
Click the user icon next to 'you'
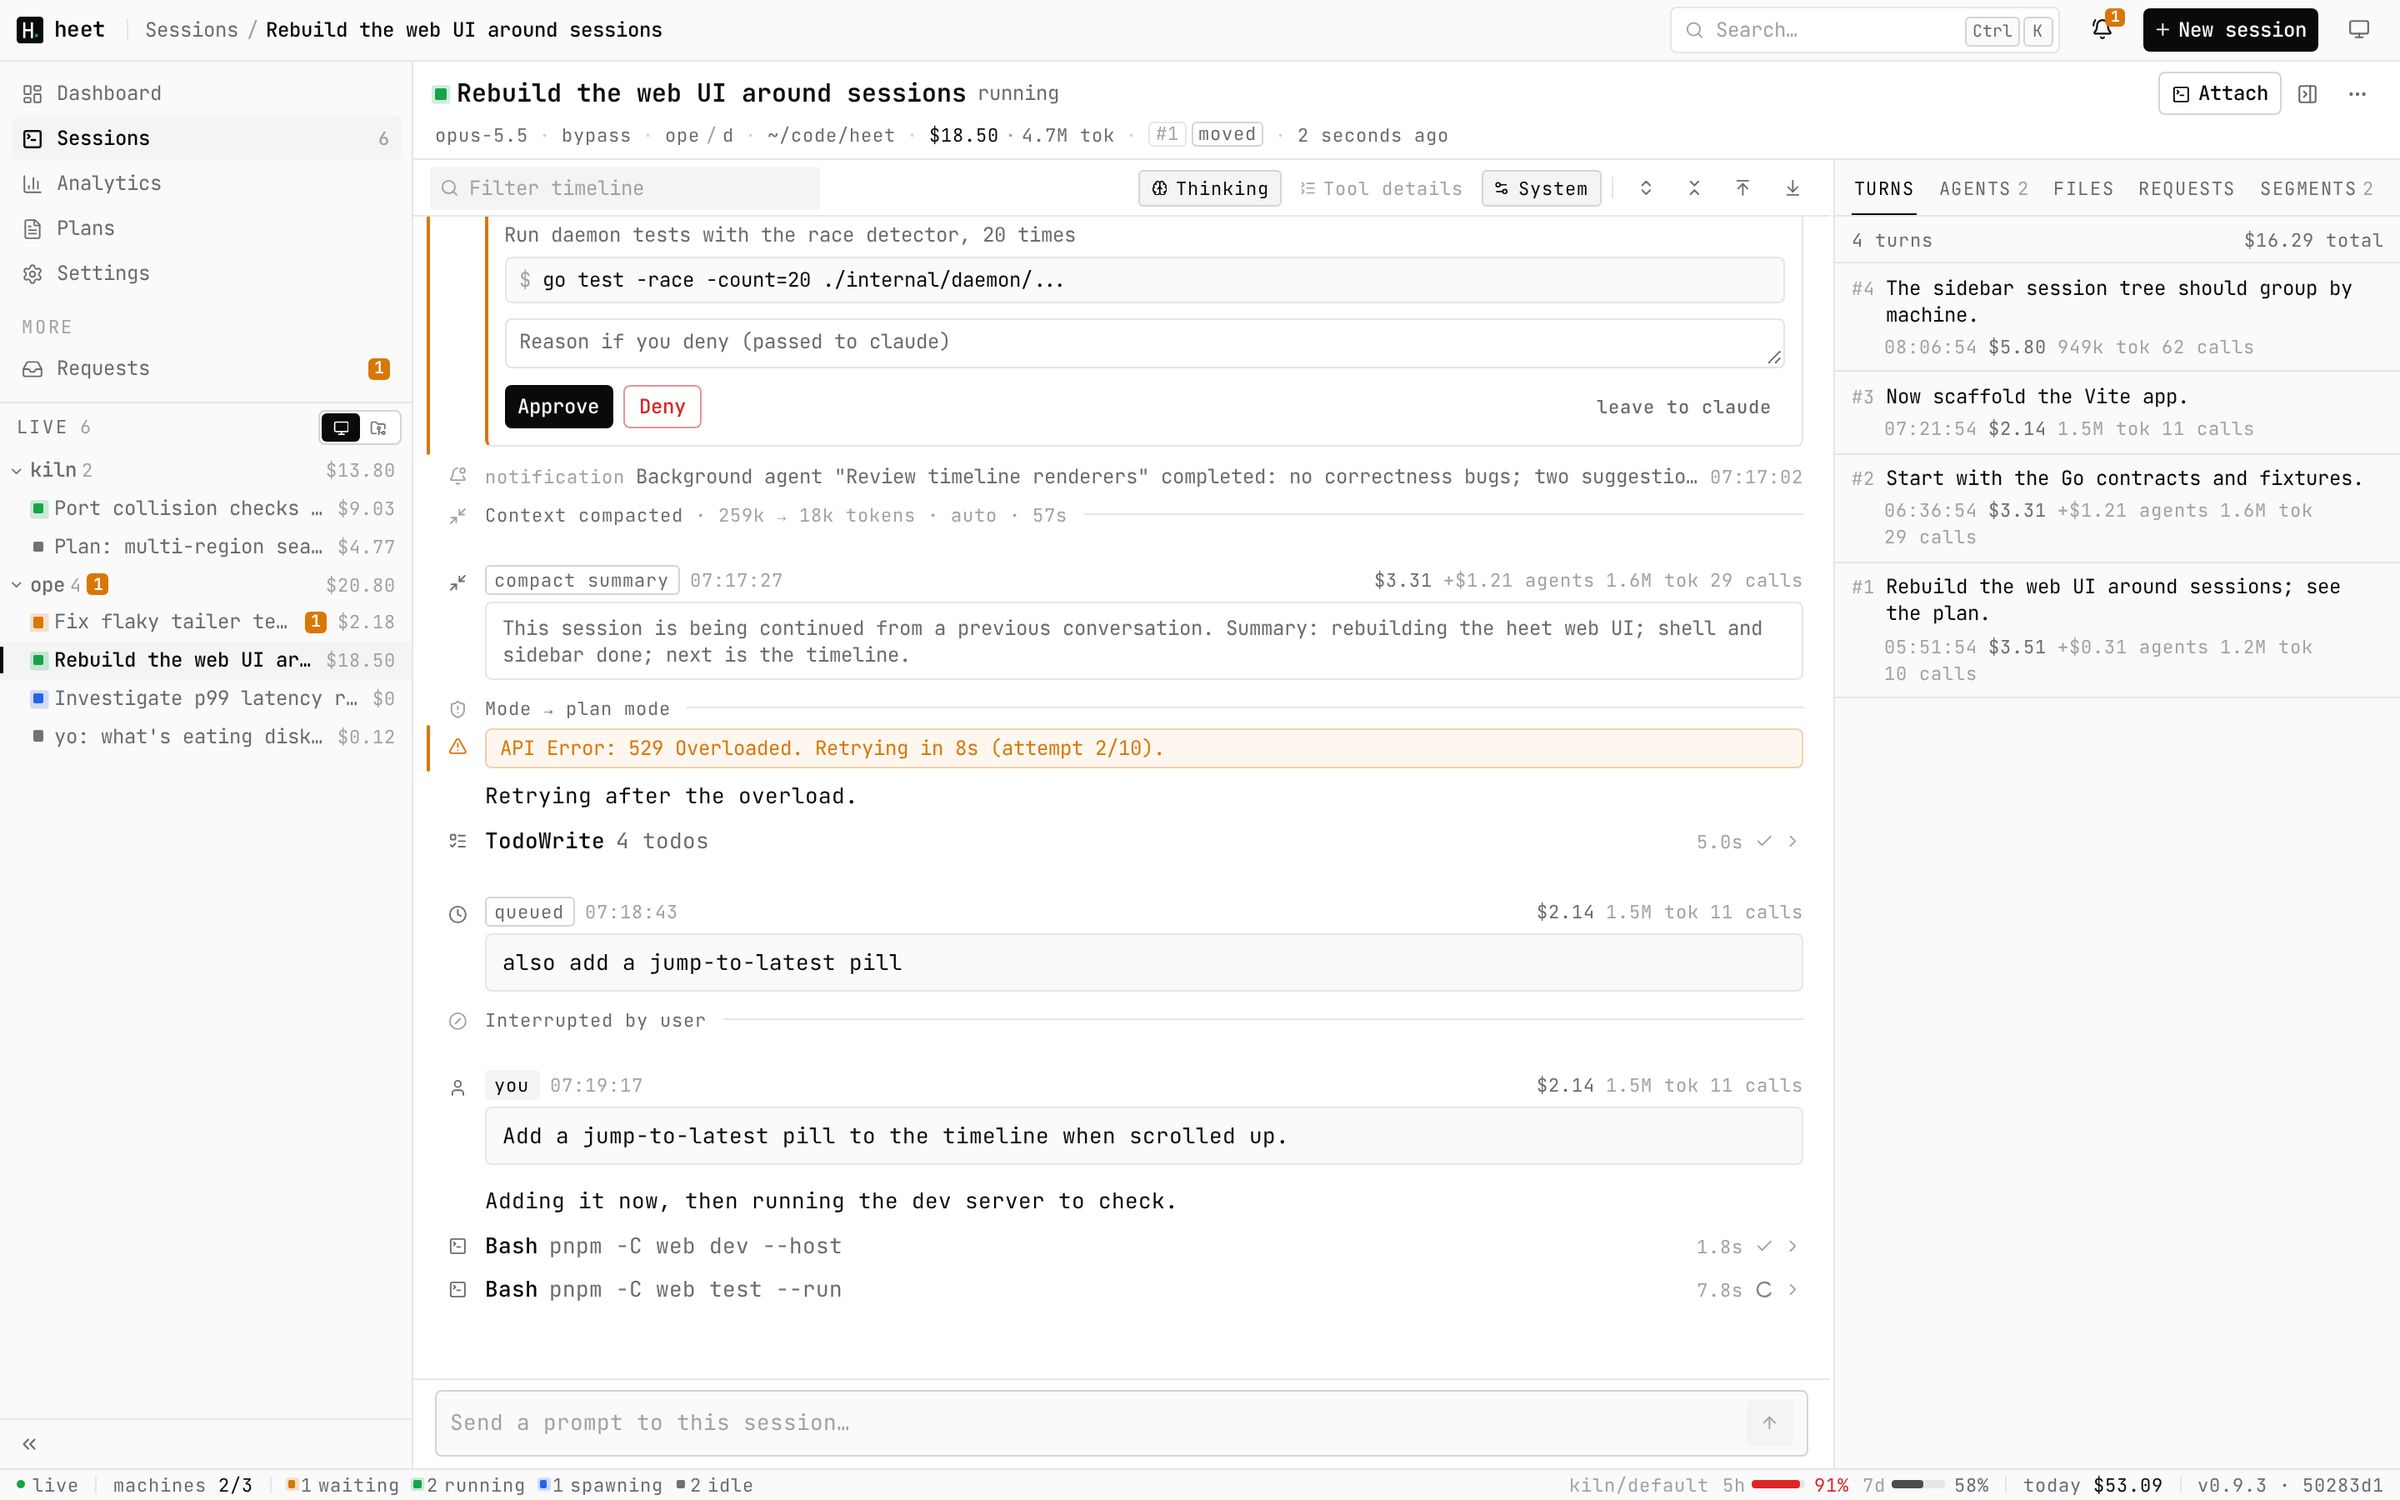(x=458, y=1088)
